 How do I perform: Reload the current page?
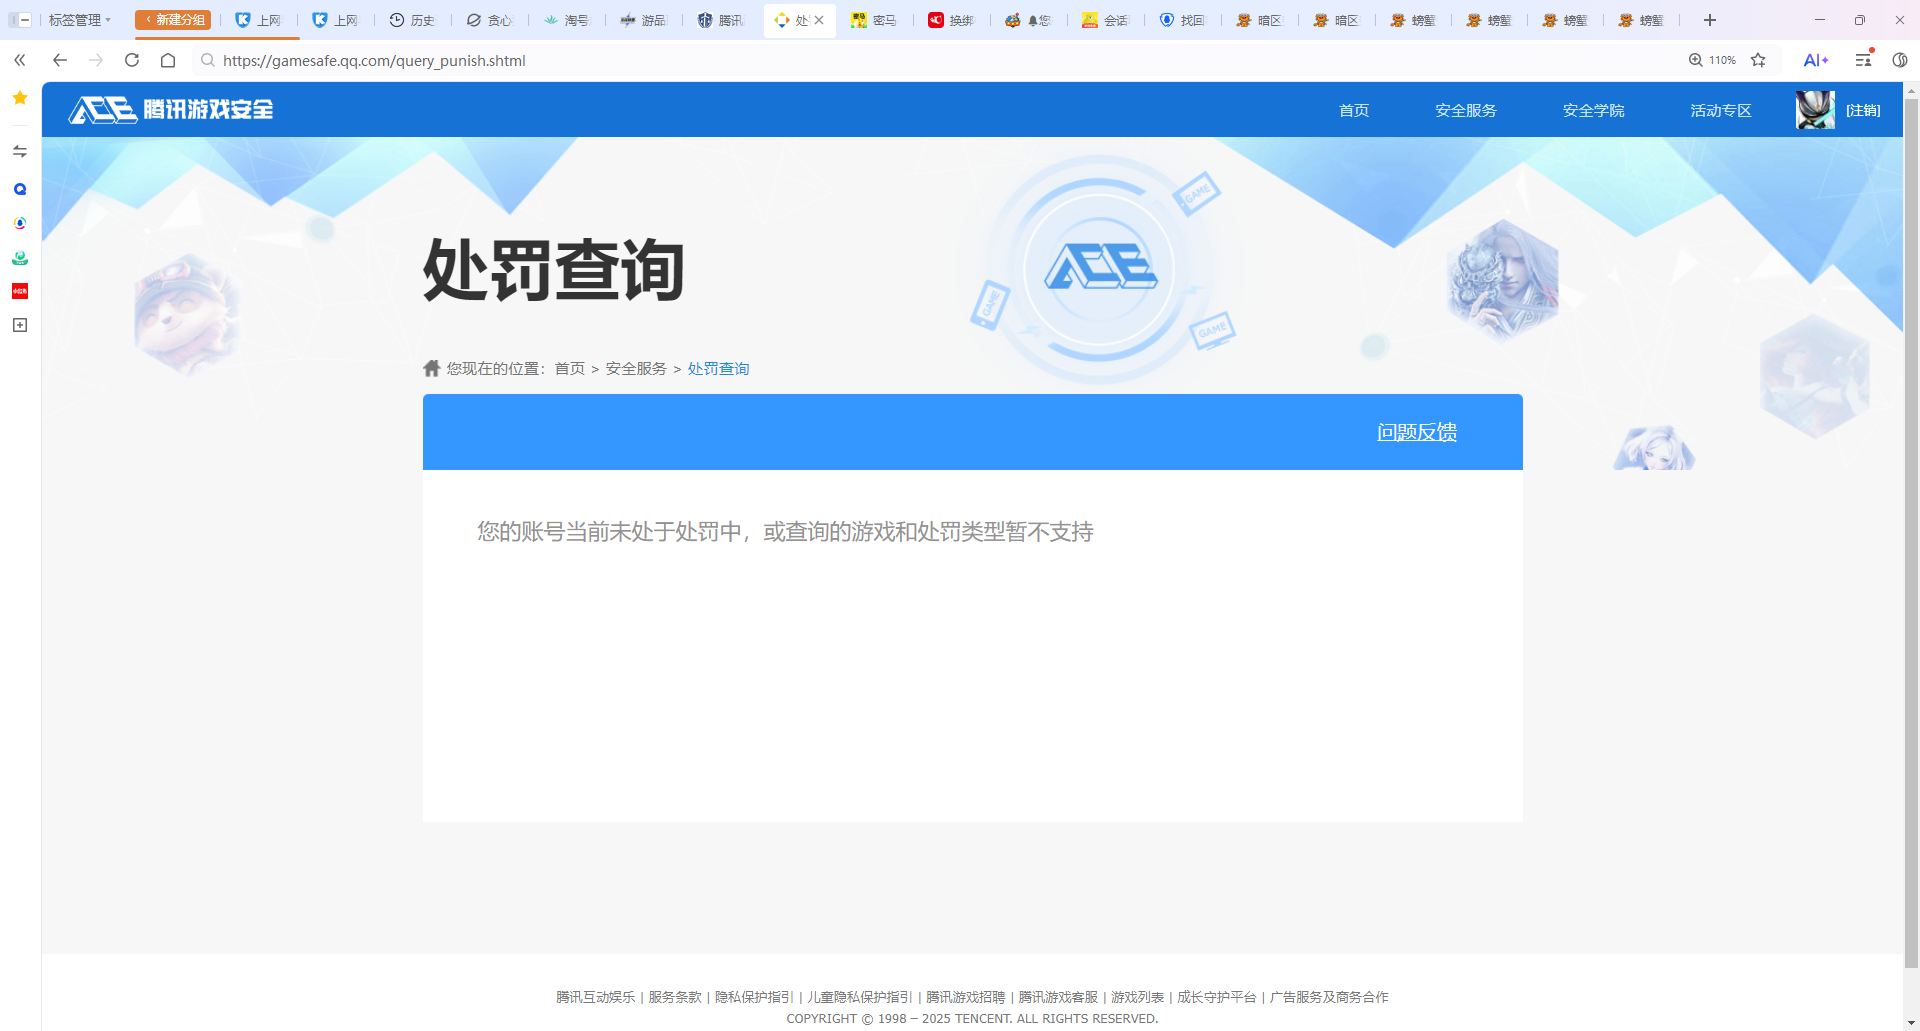132,60
